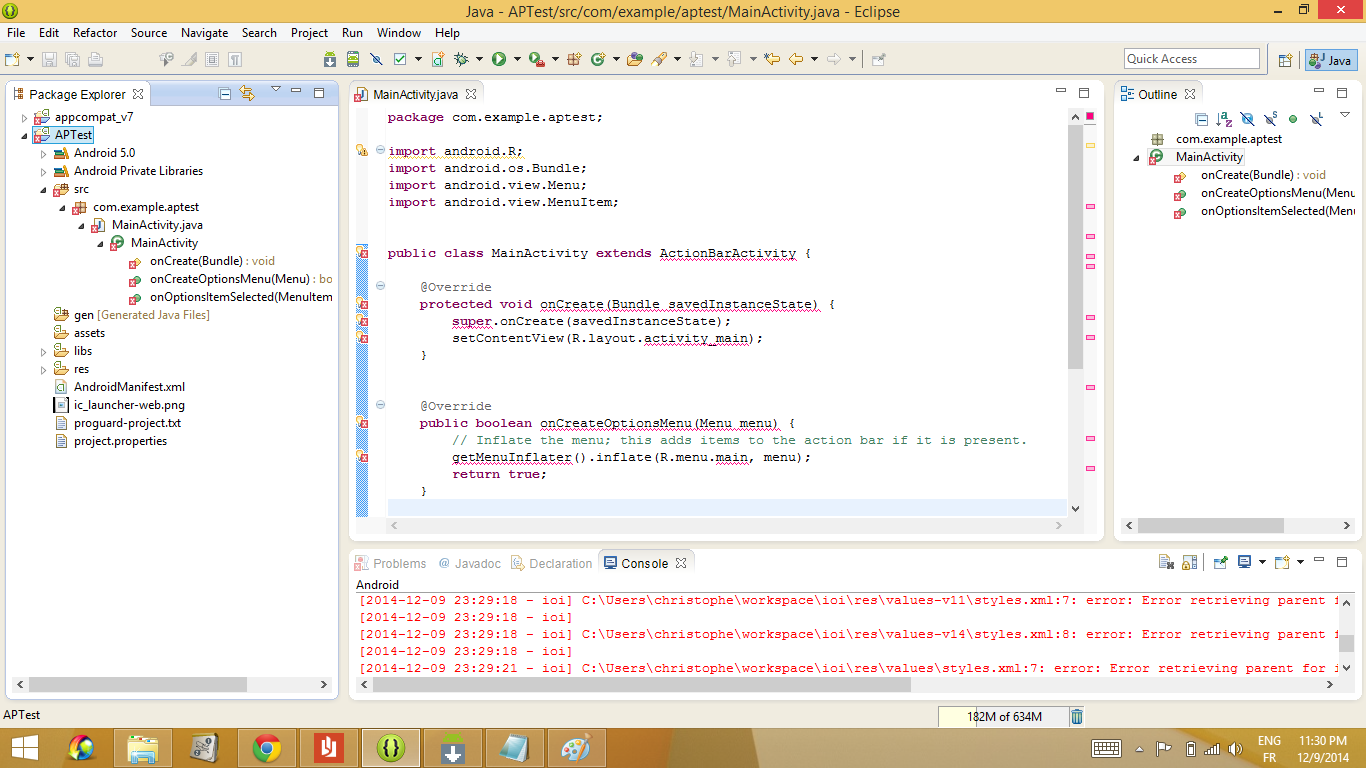Expand the Android 5.0 library node
The height and width of the screenshot is (768, 1366).
coord(44,153)
